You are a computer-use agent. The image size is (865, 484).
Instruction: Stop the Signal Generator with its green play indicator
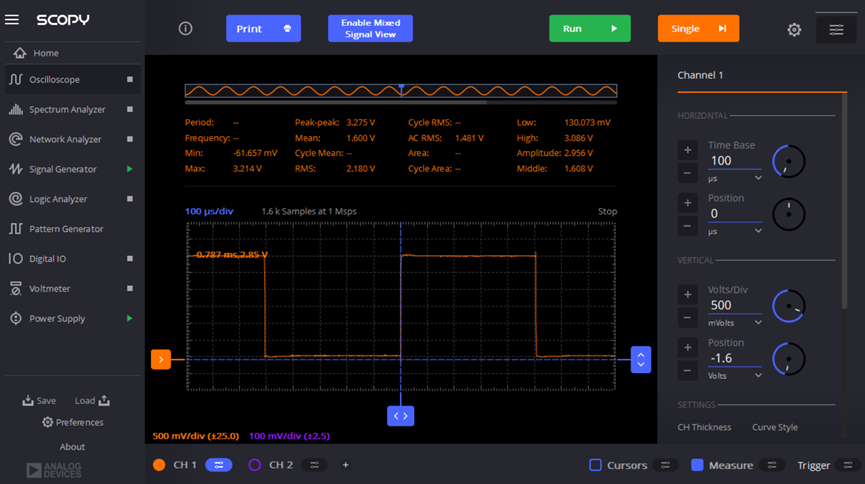(130, 169)
